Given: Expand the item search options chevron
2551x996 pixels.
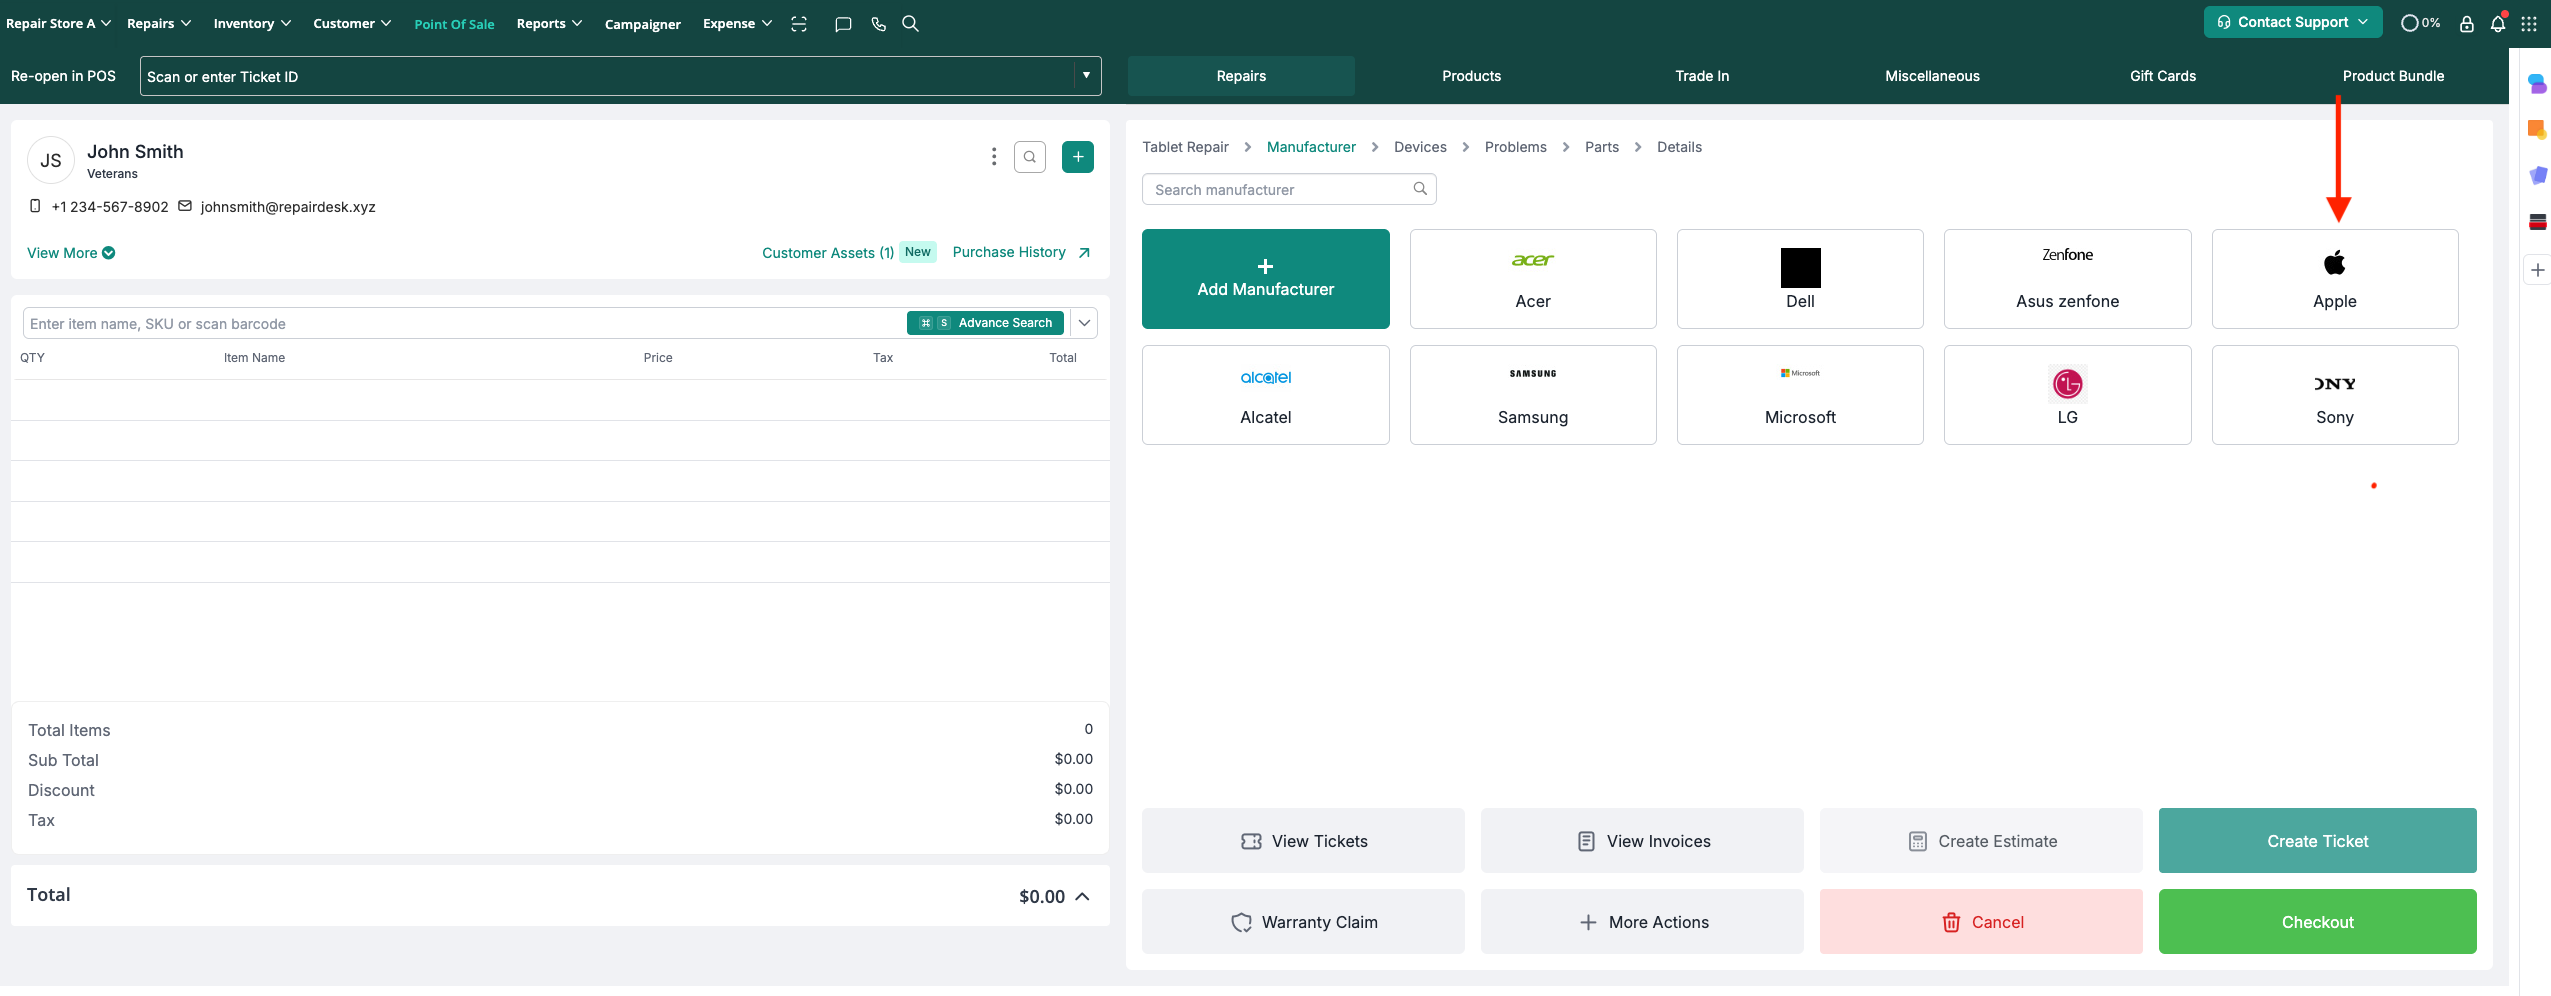Looking at the screenshot, I should (1084, 323).
